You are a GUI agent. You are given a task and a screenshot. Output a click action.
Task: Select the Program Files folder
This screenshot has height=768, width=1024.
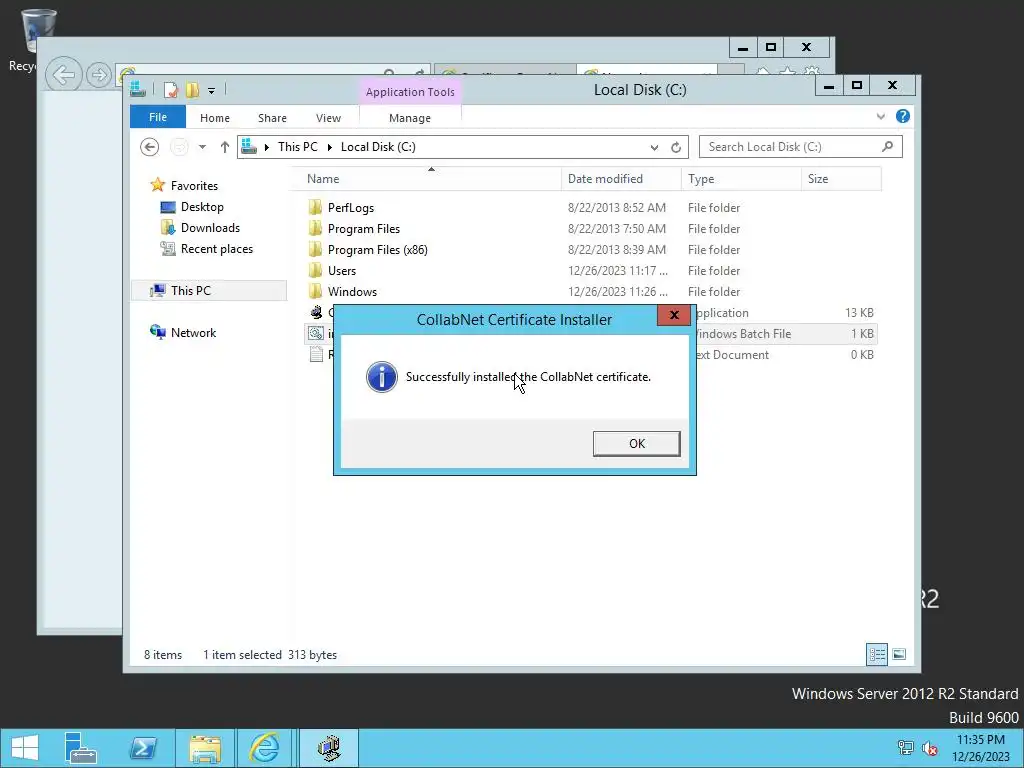click(364, 229)
